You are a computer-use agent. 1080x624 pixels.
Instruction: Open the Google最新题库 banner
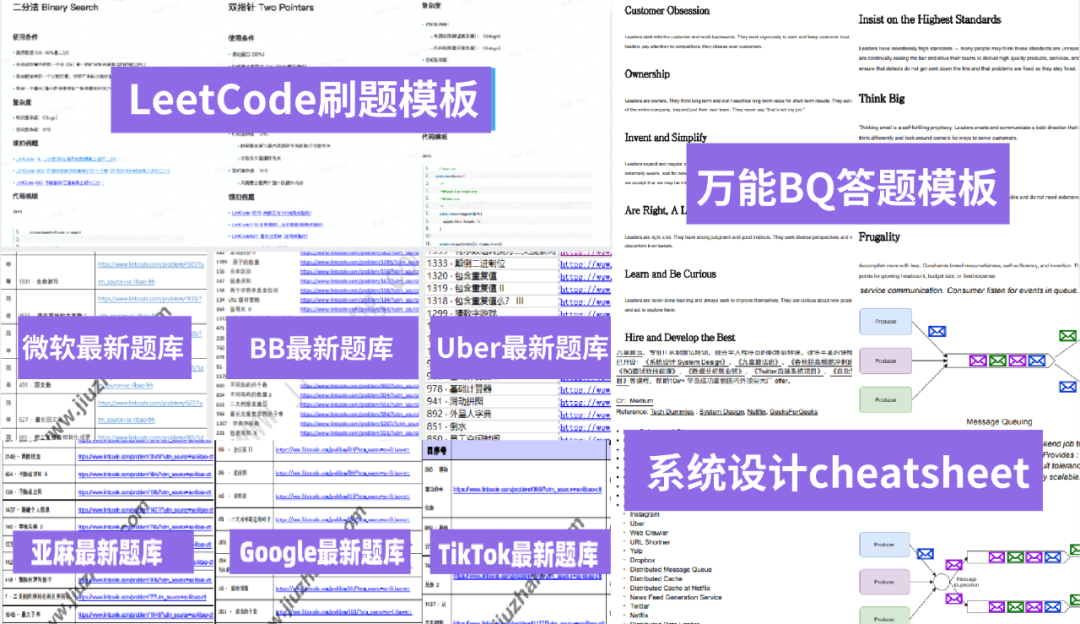[x=322, y=552]
